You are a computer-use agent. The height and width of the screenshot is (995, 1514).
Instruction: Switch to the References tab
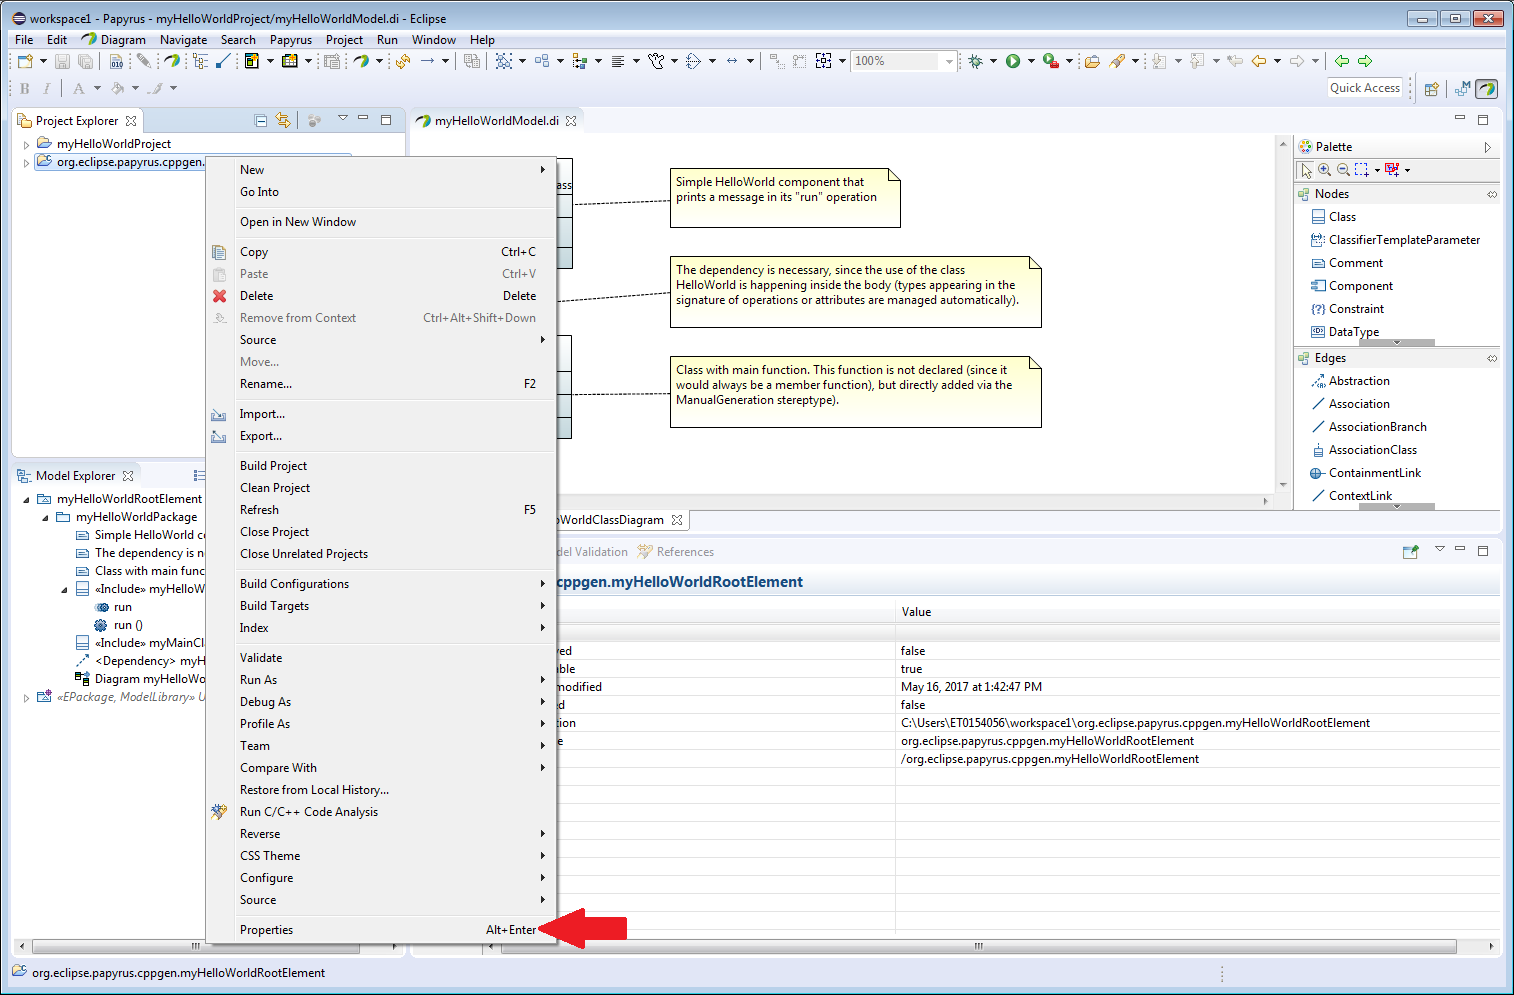pos(677,552)
